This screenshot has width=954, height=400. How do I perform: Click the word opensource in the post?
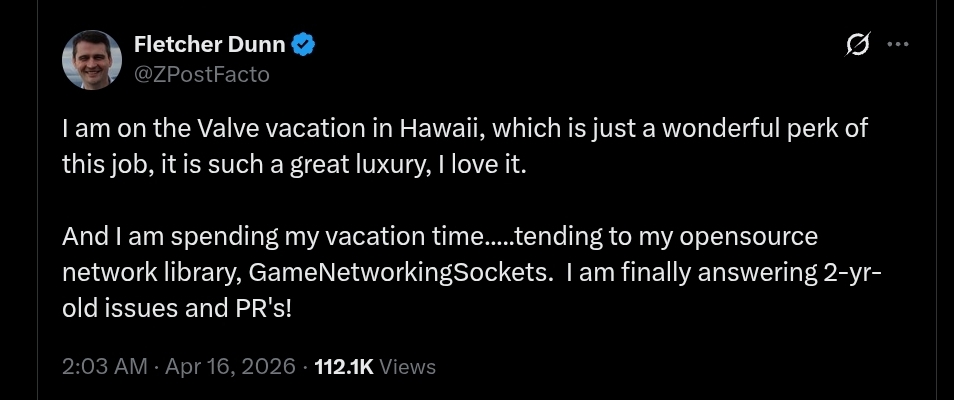748,237
